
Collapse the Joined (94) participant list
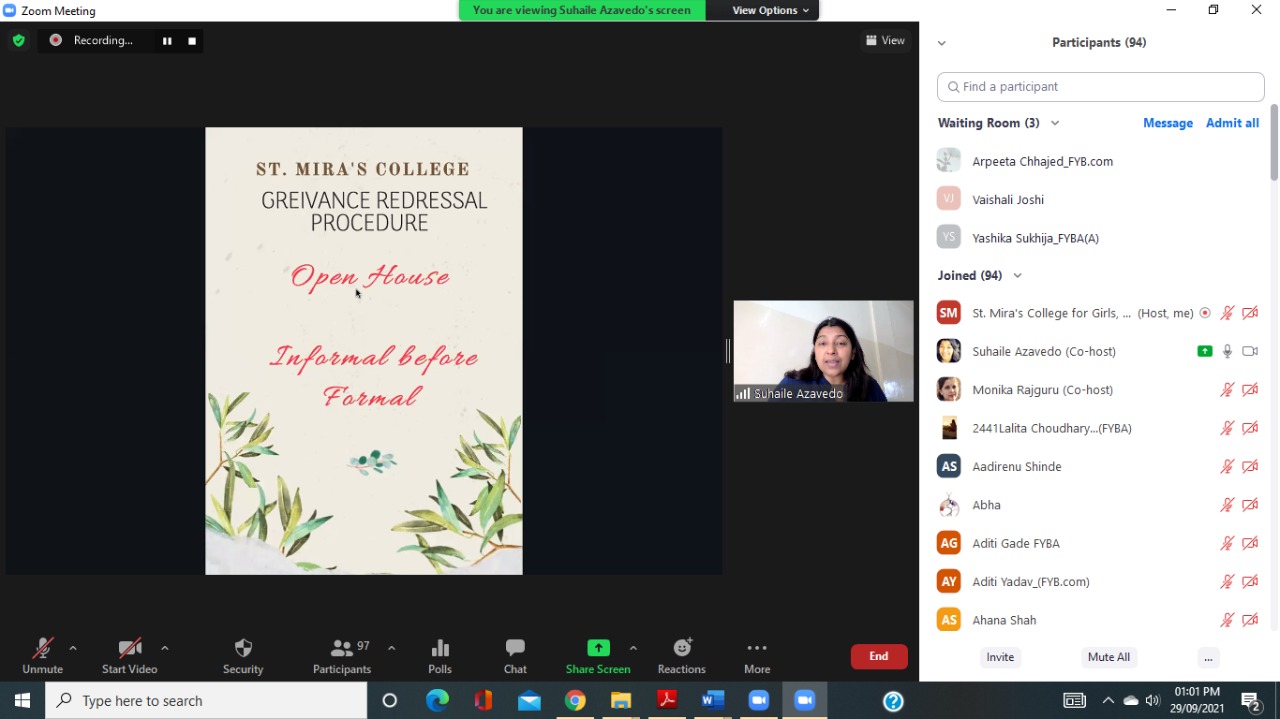(x=1018, y=276)
